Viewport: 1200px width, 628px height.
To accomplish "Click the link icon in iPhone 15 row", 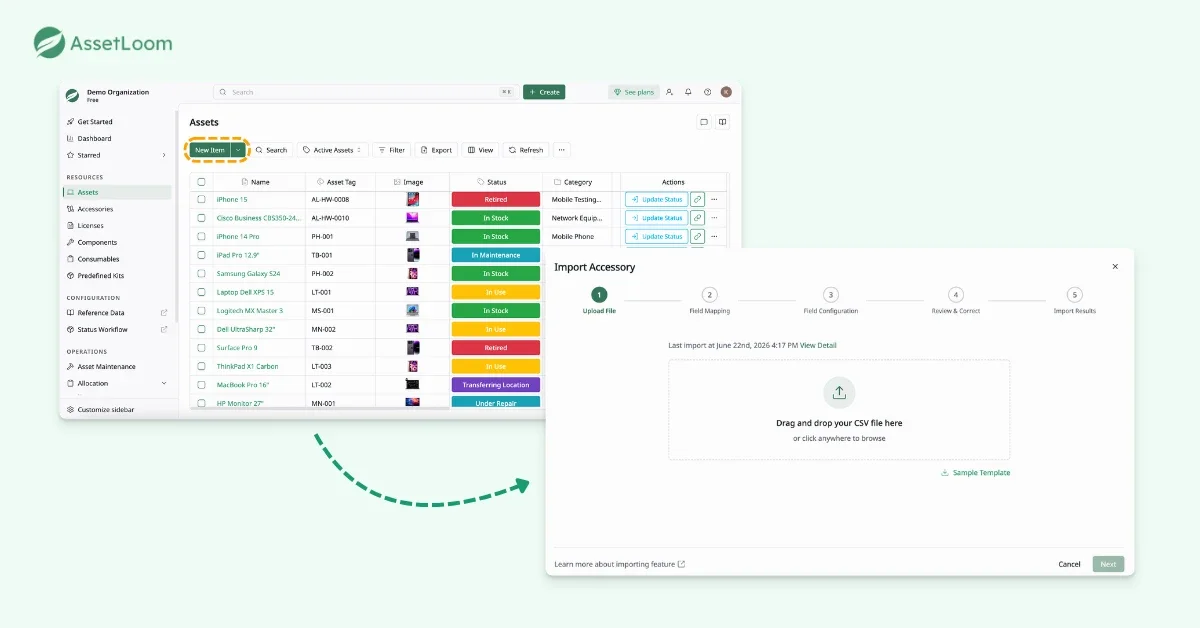I will click(697, 199).
